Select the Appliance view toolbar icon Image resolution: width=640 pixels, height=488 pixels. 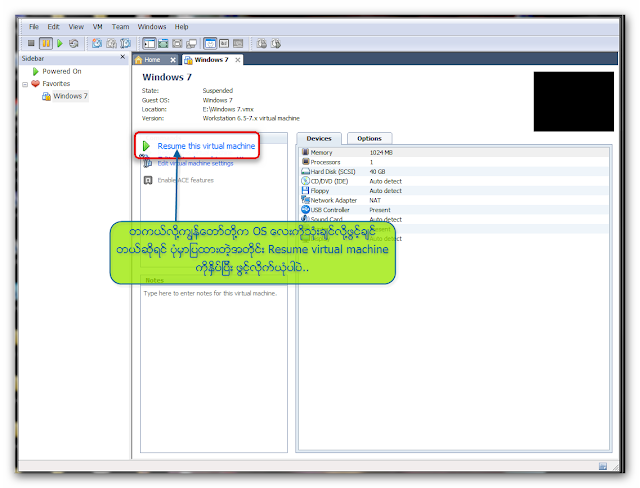point(224,43)
